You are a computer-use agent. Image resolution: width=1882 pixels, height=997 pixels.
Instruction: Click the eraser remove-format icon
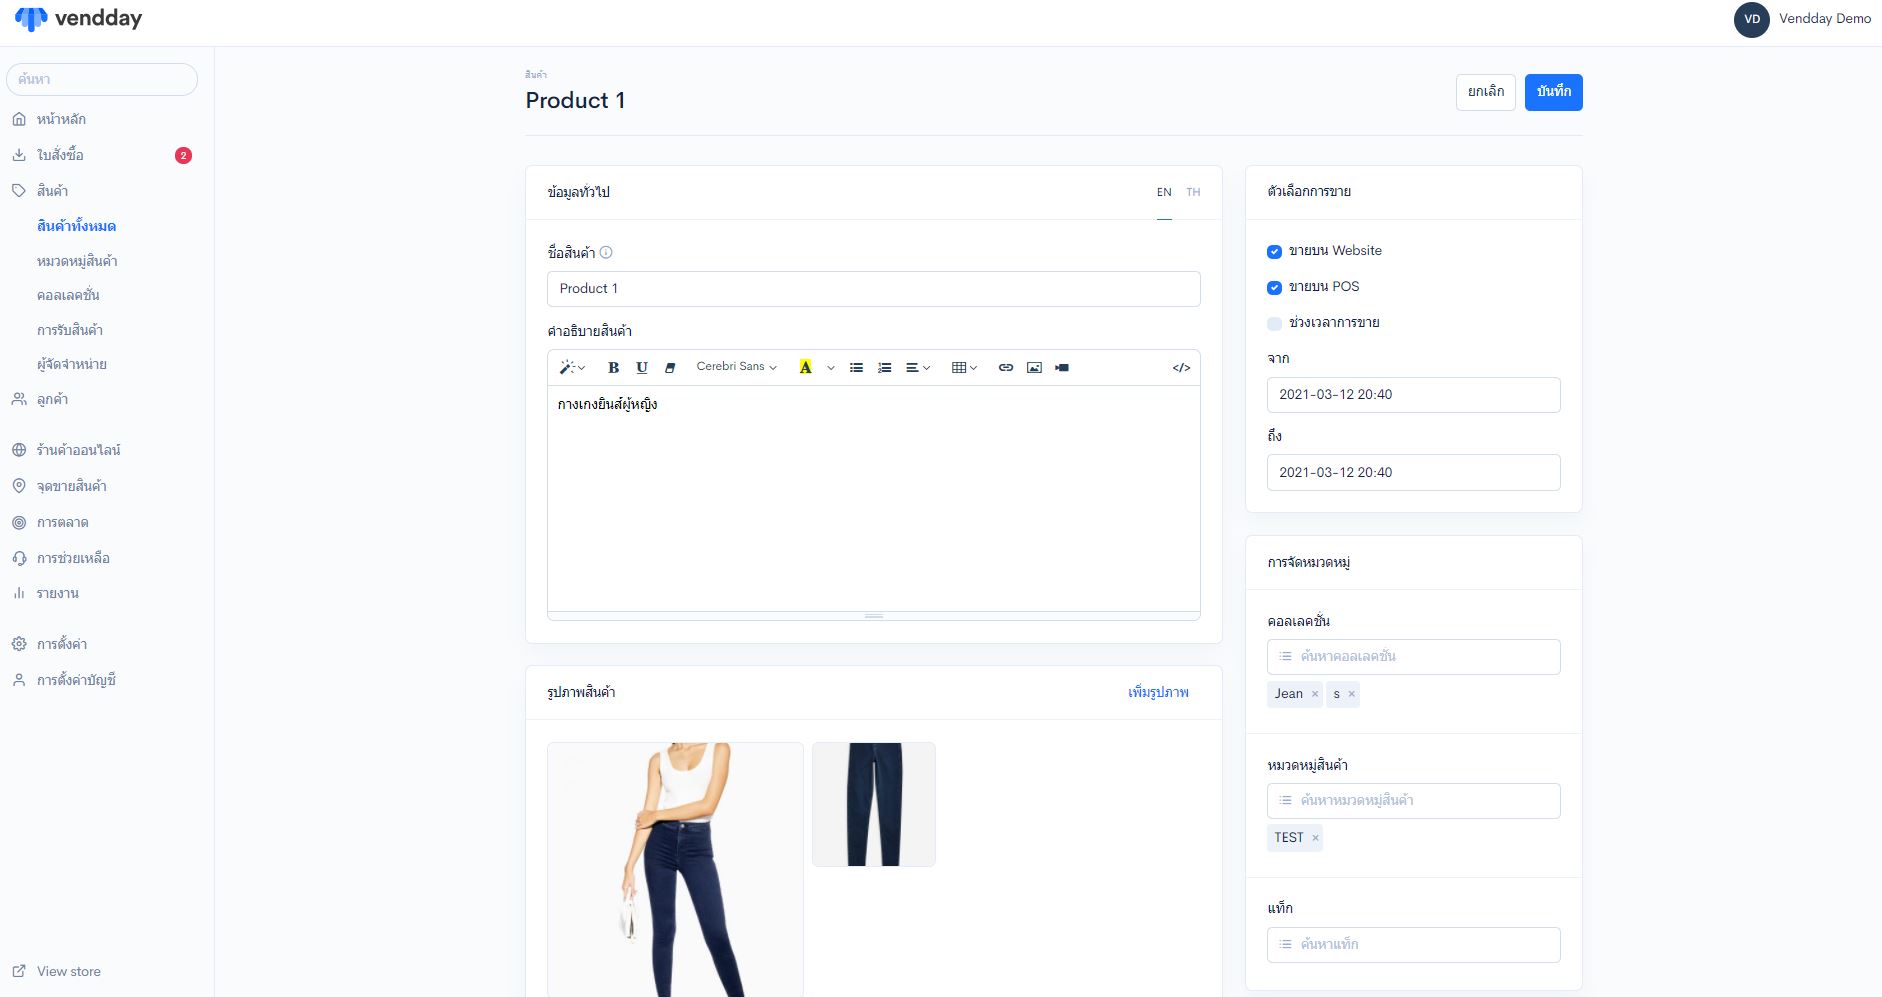670,368
